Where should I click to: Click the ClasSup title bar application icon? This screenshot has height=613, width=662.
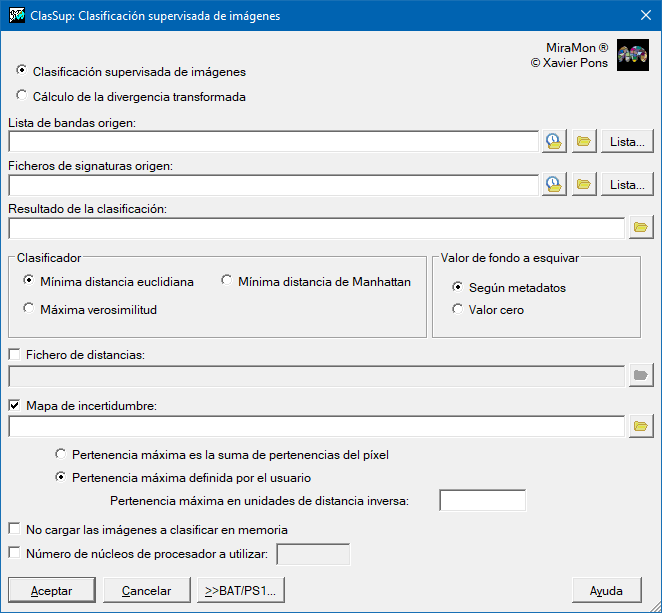pyautogui.click(x=16, y=15)
